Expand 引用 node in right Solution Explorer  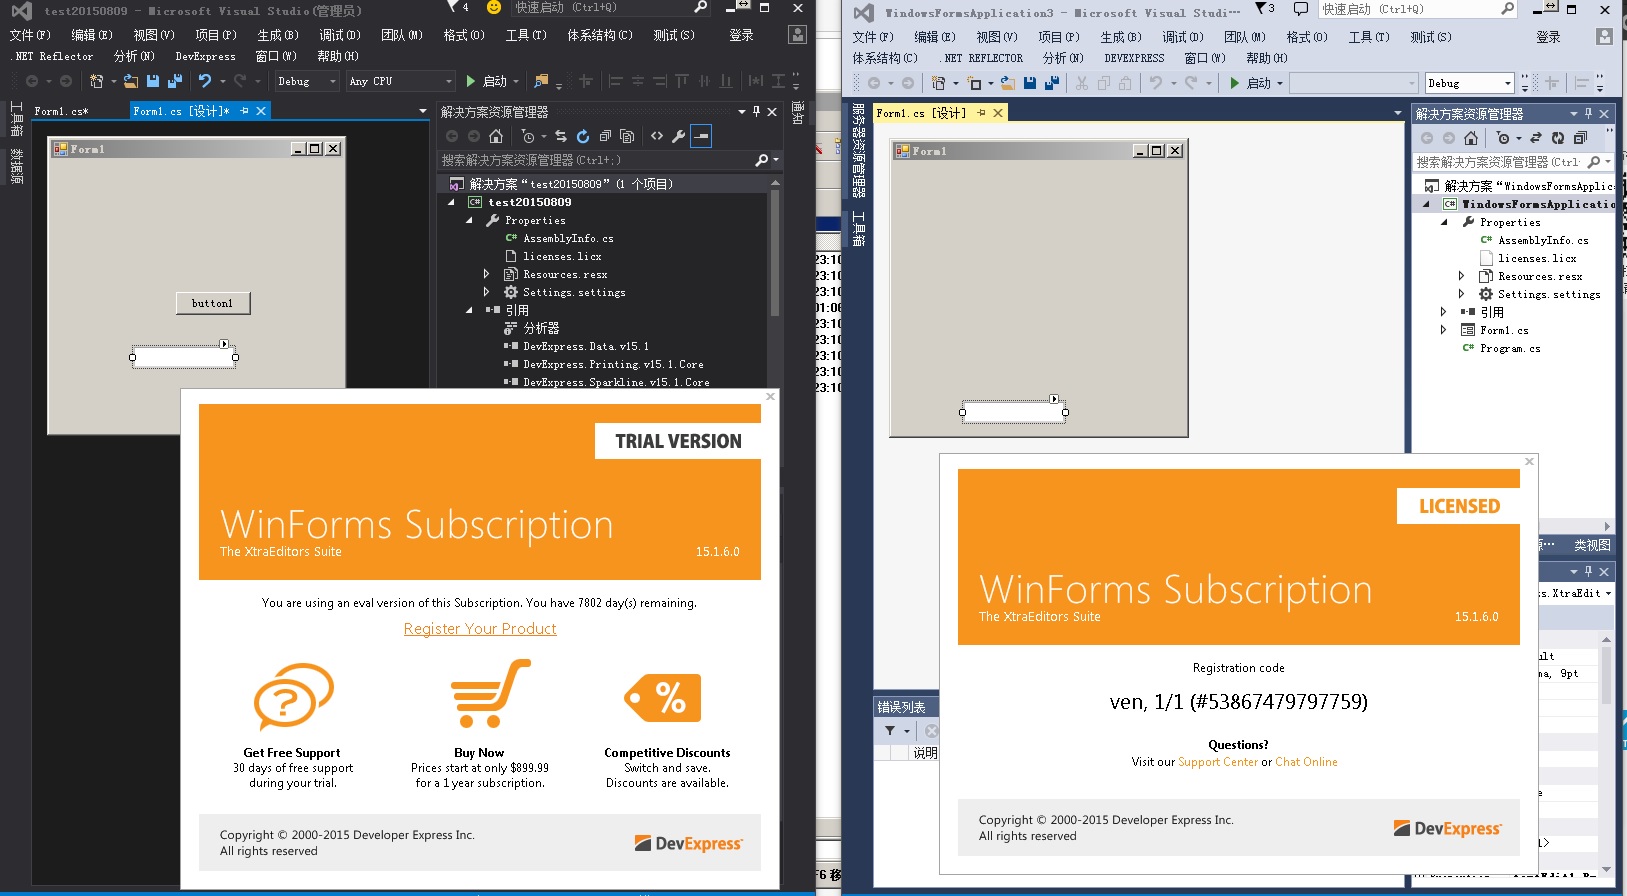coord(1443,312)
